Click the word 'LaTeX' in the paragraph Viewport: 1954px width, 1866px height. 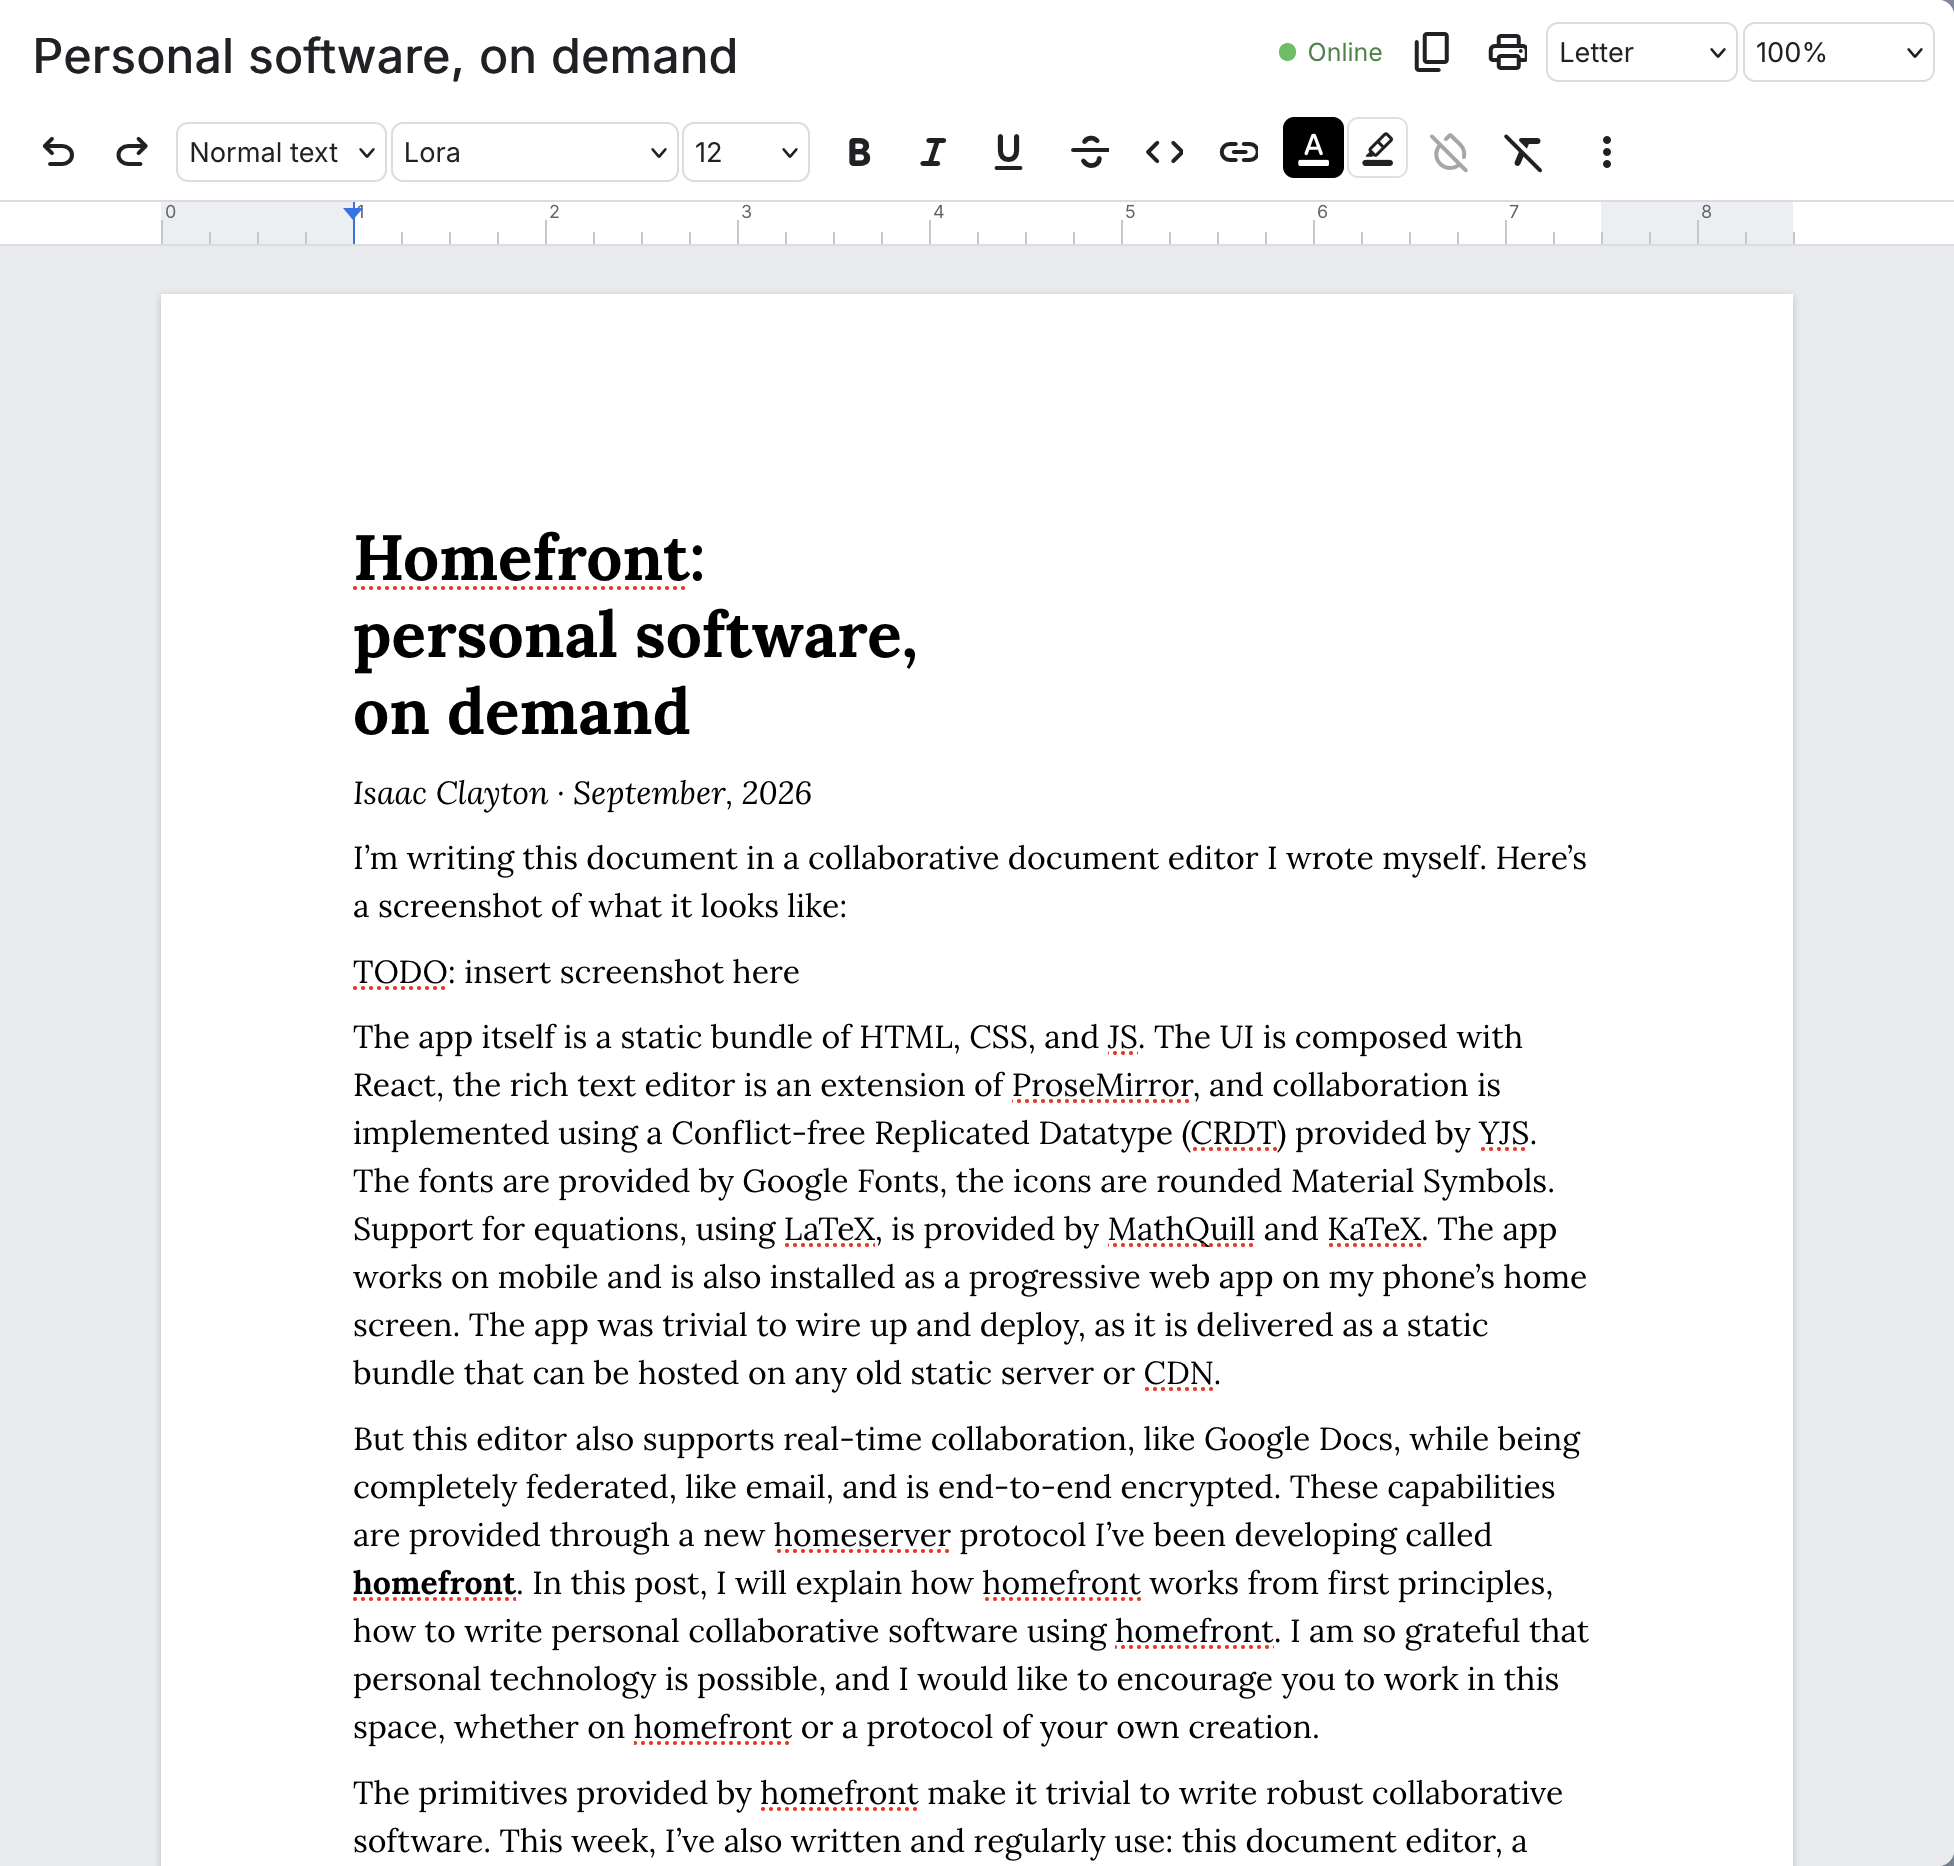click(x=830, y=1229)
